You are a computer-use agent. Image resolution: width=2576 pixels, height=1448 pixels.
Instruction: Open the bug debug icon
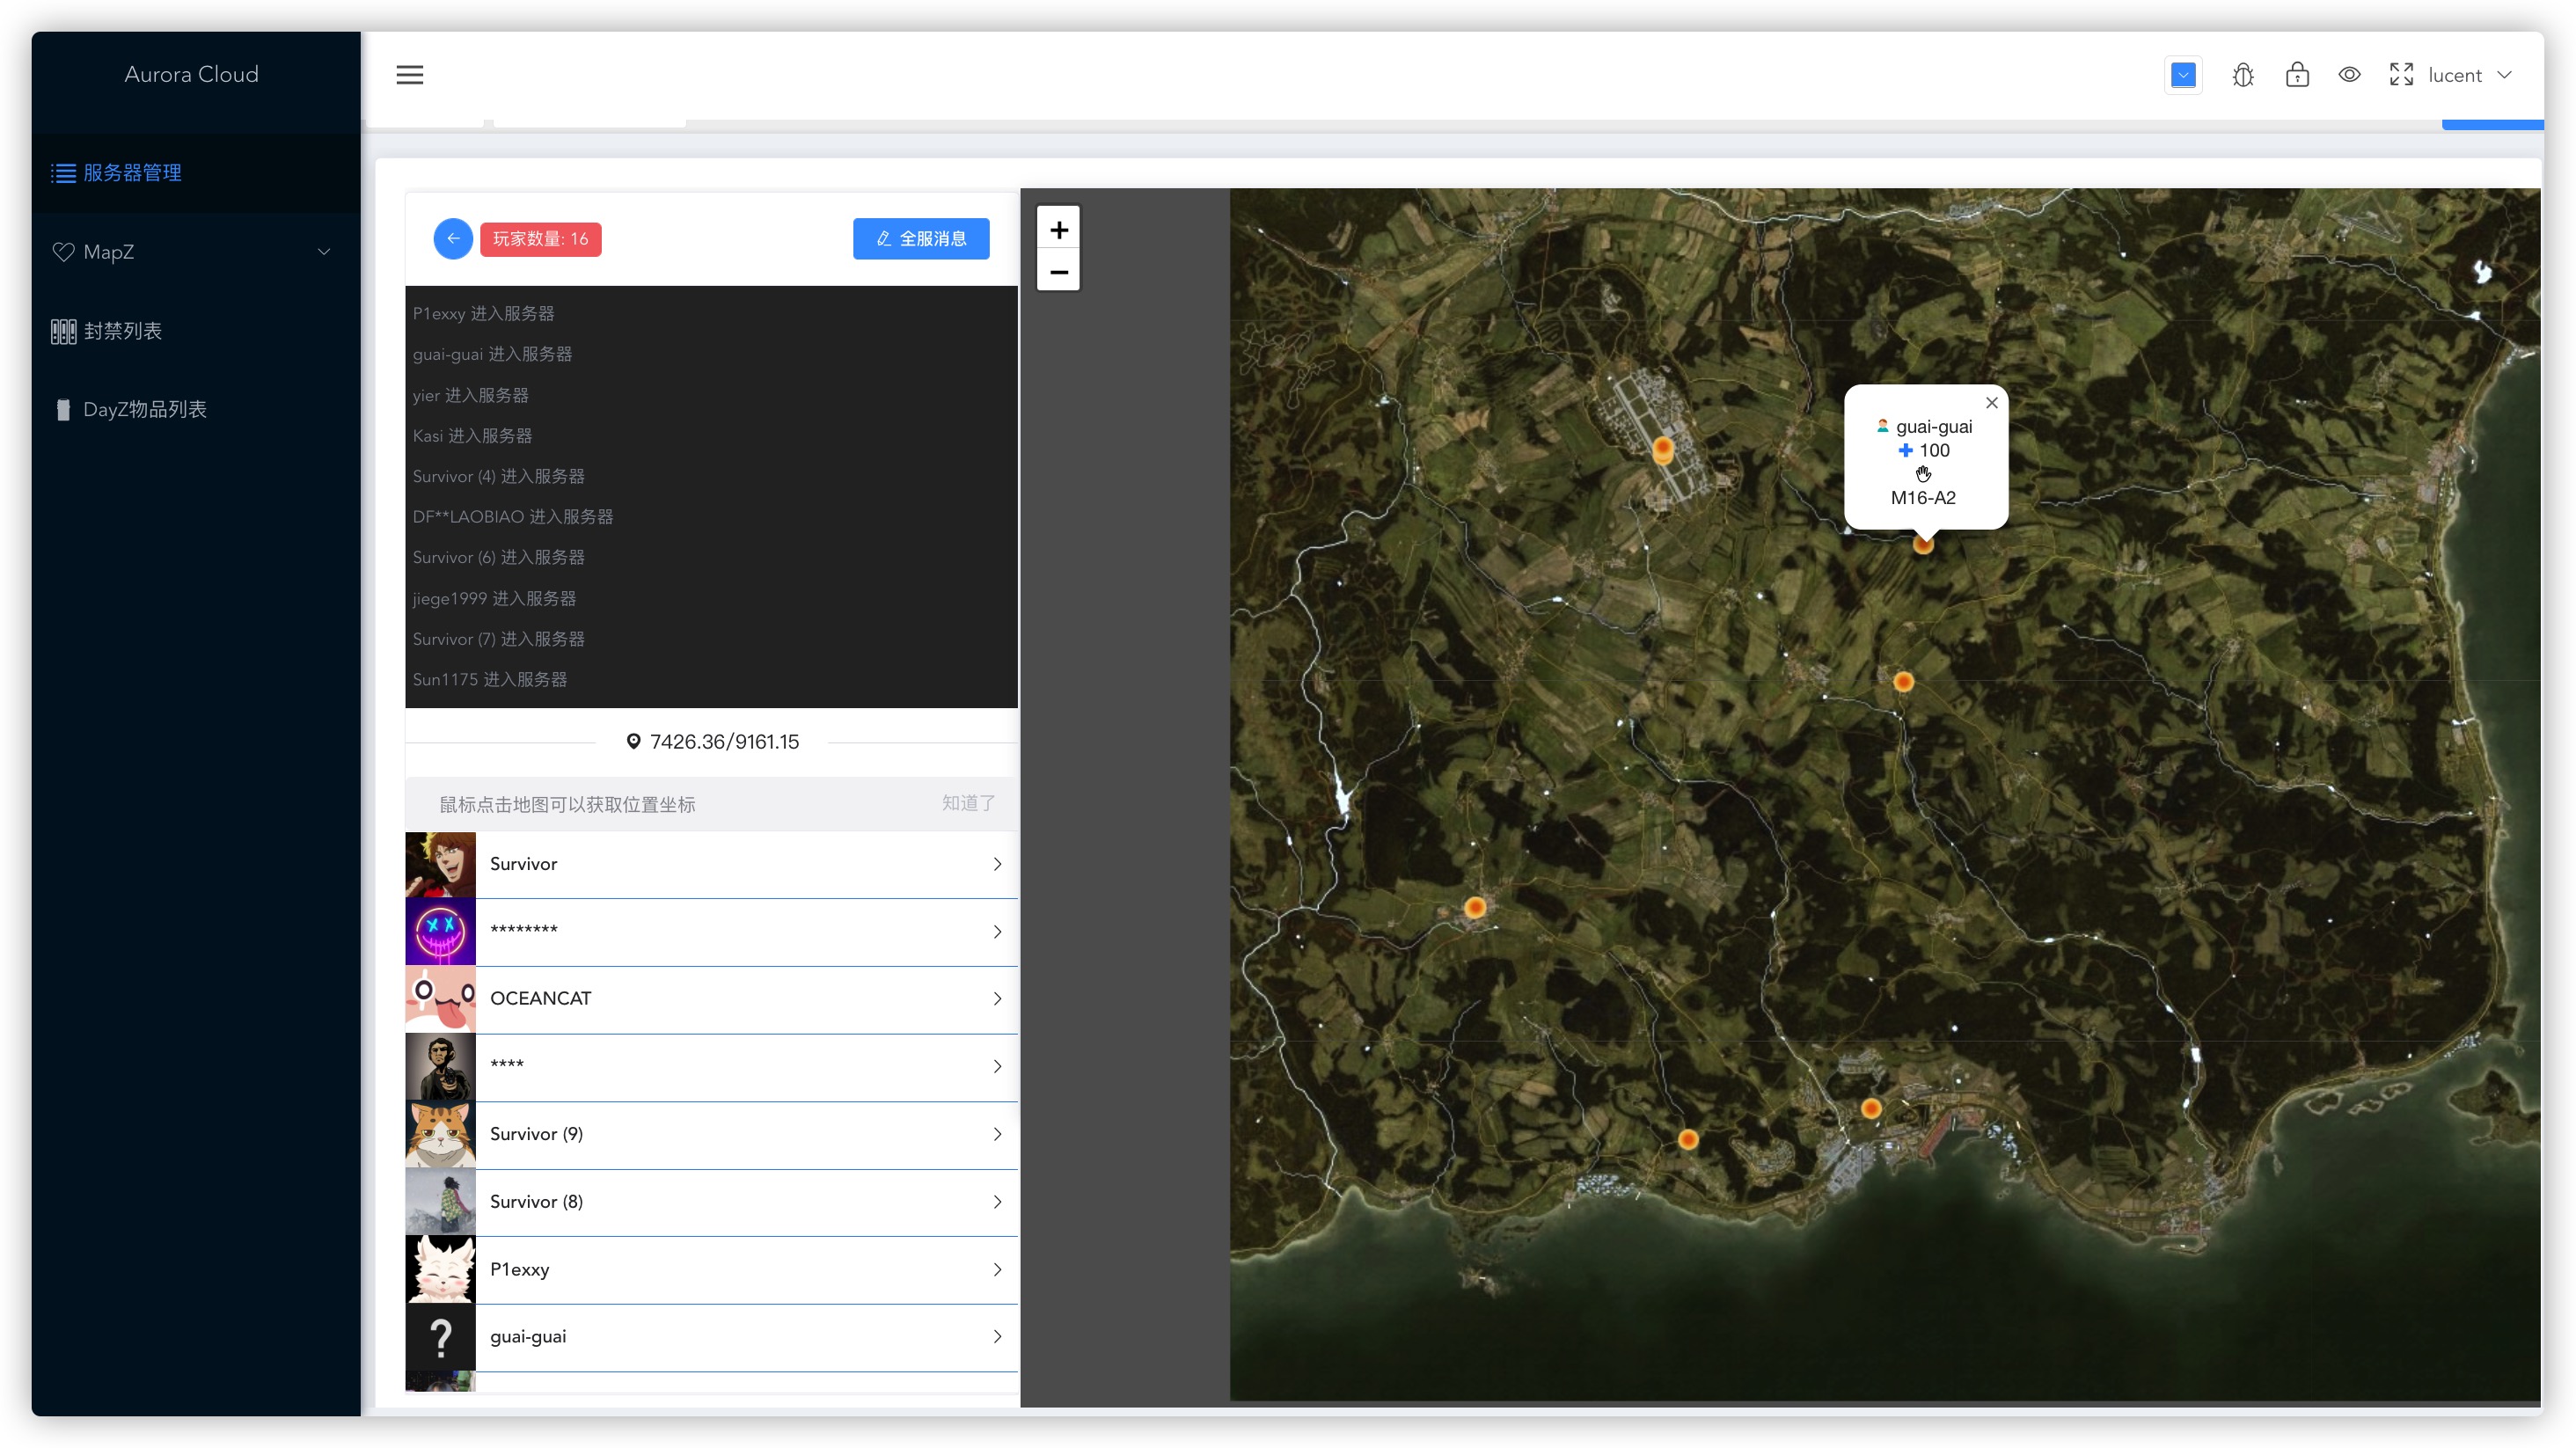coord(2243,75)
